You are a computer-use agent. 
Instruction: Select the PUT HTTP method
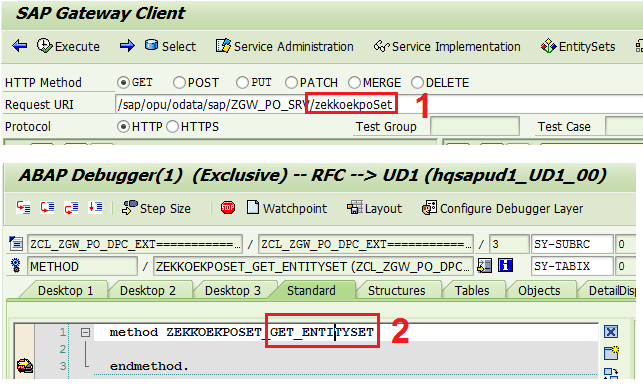(242, 82)
